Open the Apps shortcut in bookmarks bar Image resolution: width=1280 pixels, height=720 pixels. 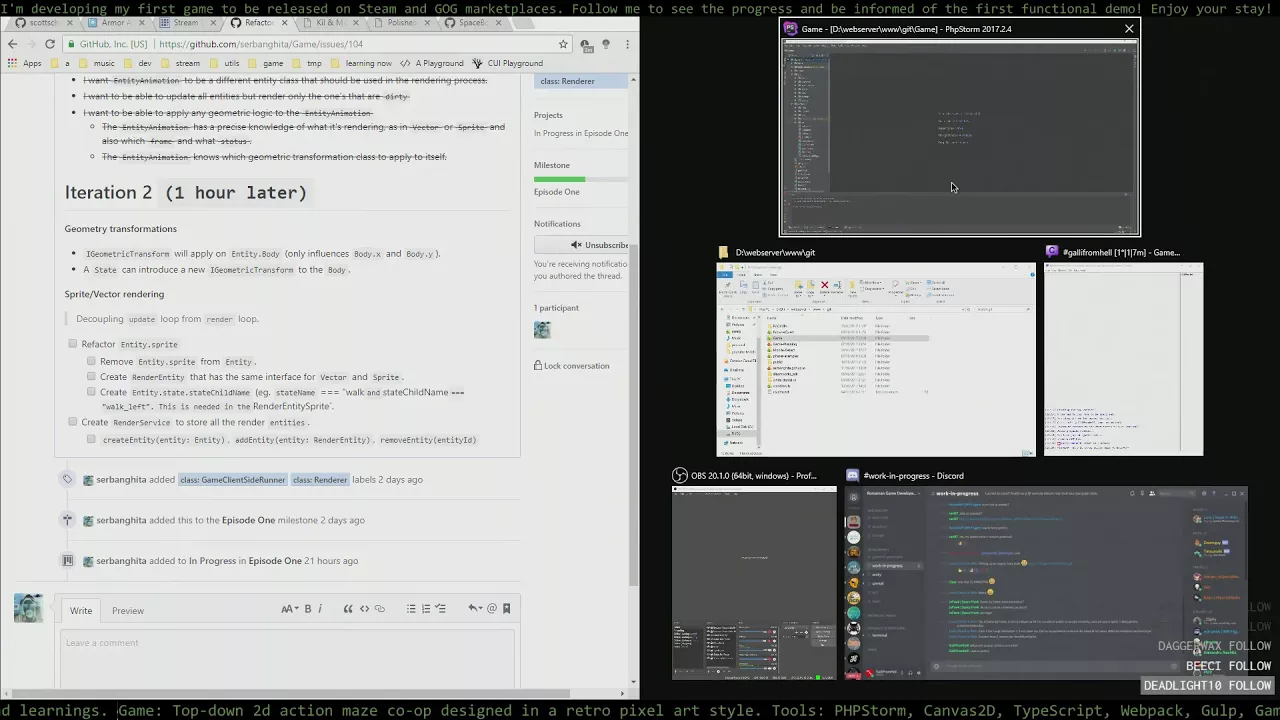click(x=24, y=63)
